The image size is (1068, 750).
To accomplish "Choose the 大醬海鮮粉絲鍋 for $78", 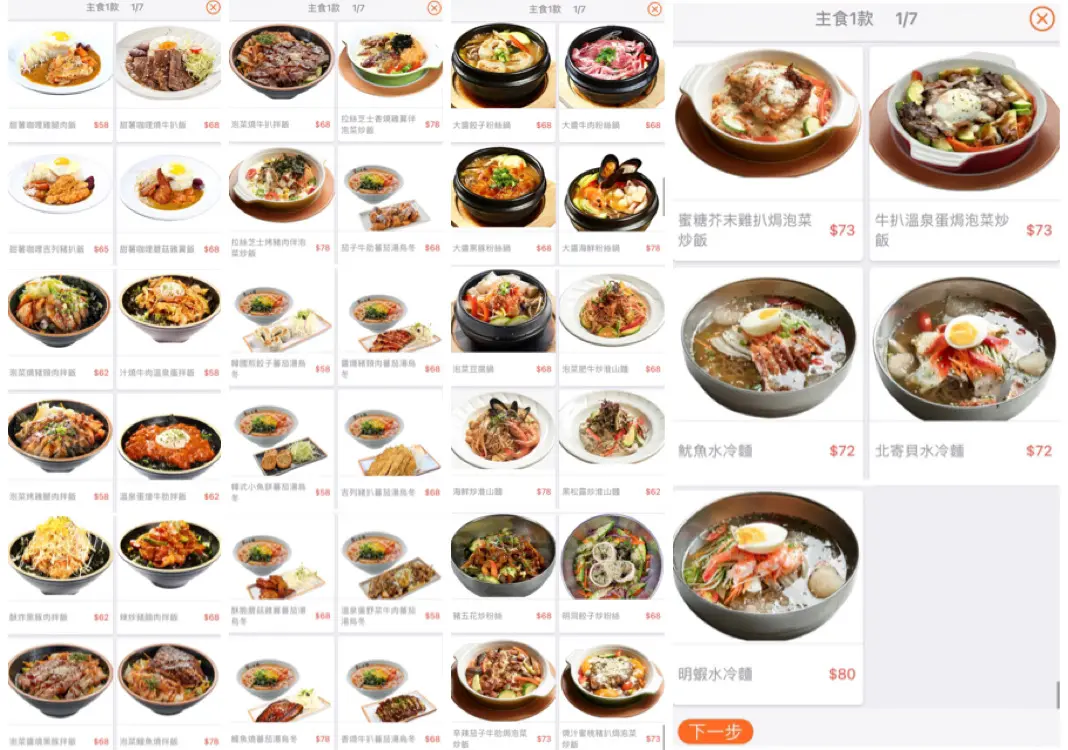I will (x=612, y=204).
